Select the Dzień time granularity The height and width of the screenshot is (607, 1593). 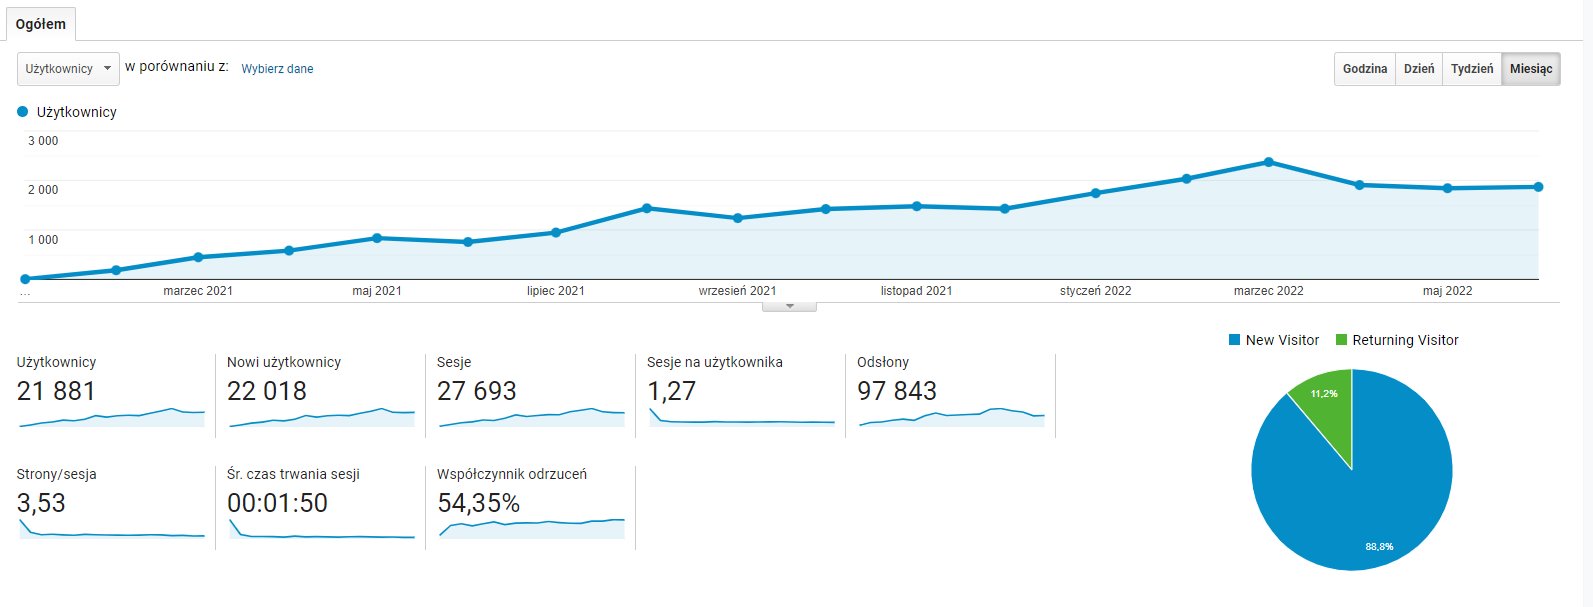tap(1418, 69)
